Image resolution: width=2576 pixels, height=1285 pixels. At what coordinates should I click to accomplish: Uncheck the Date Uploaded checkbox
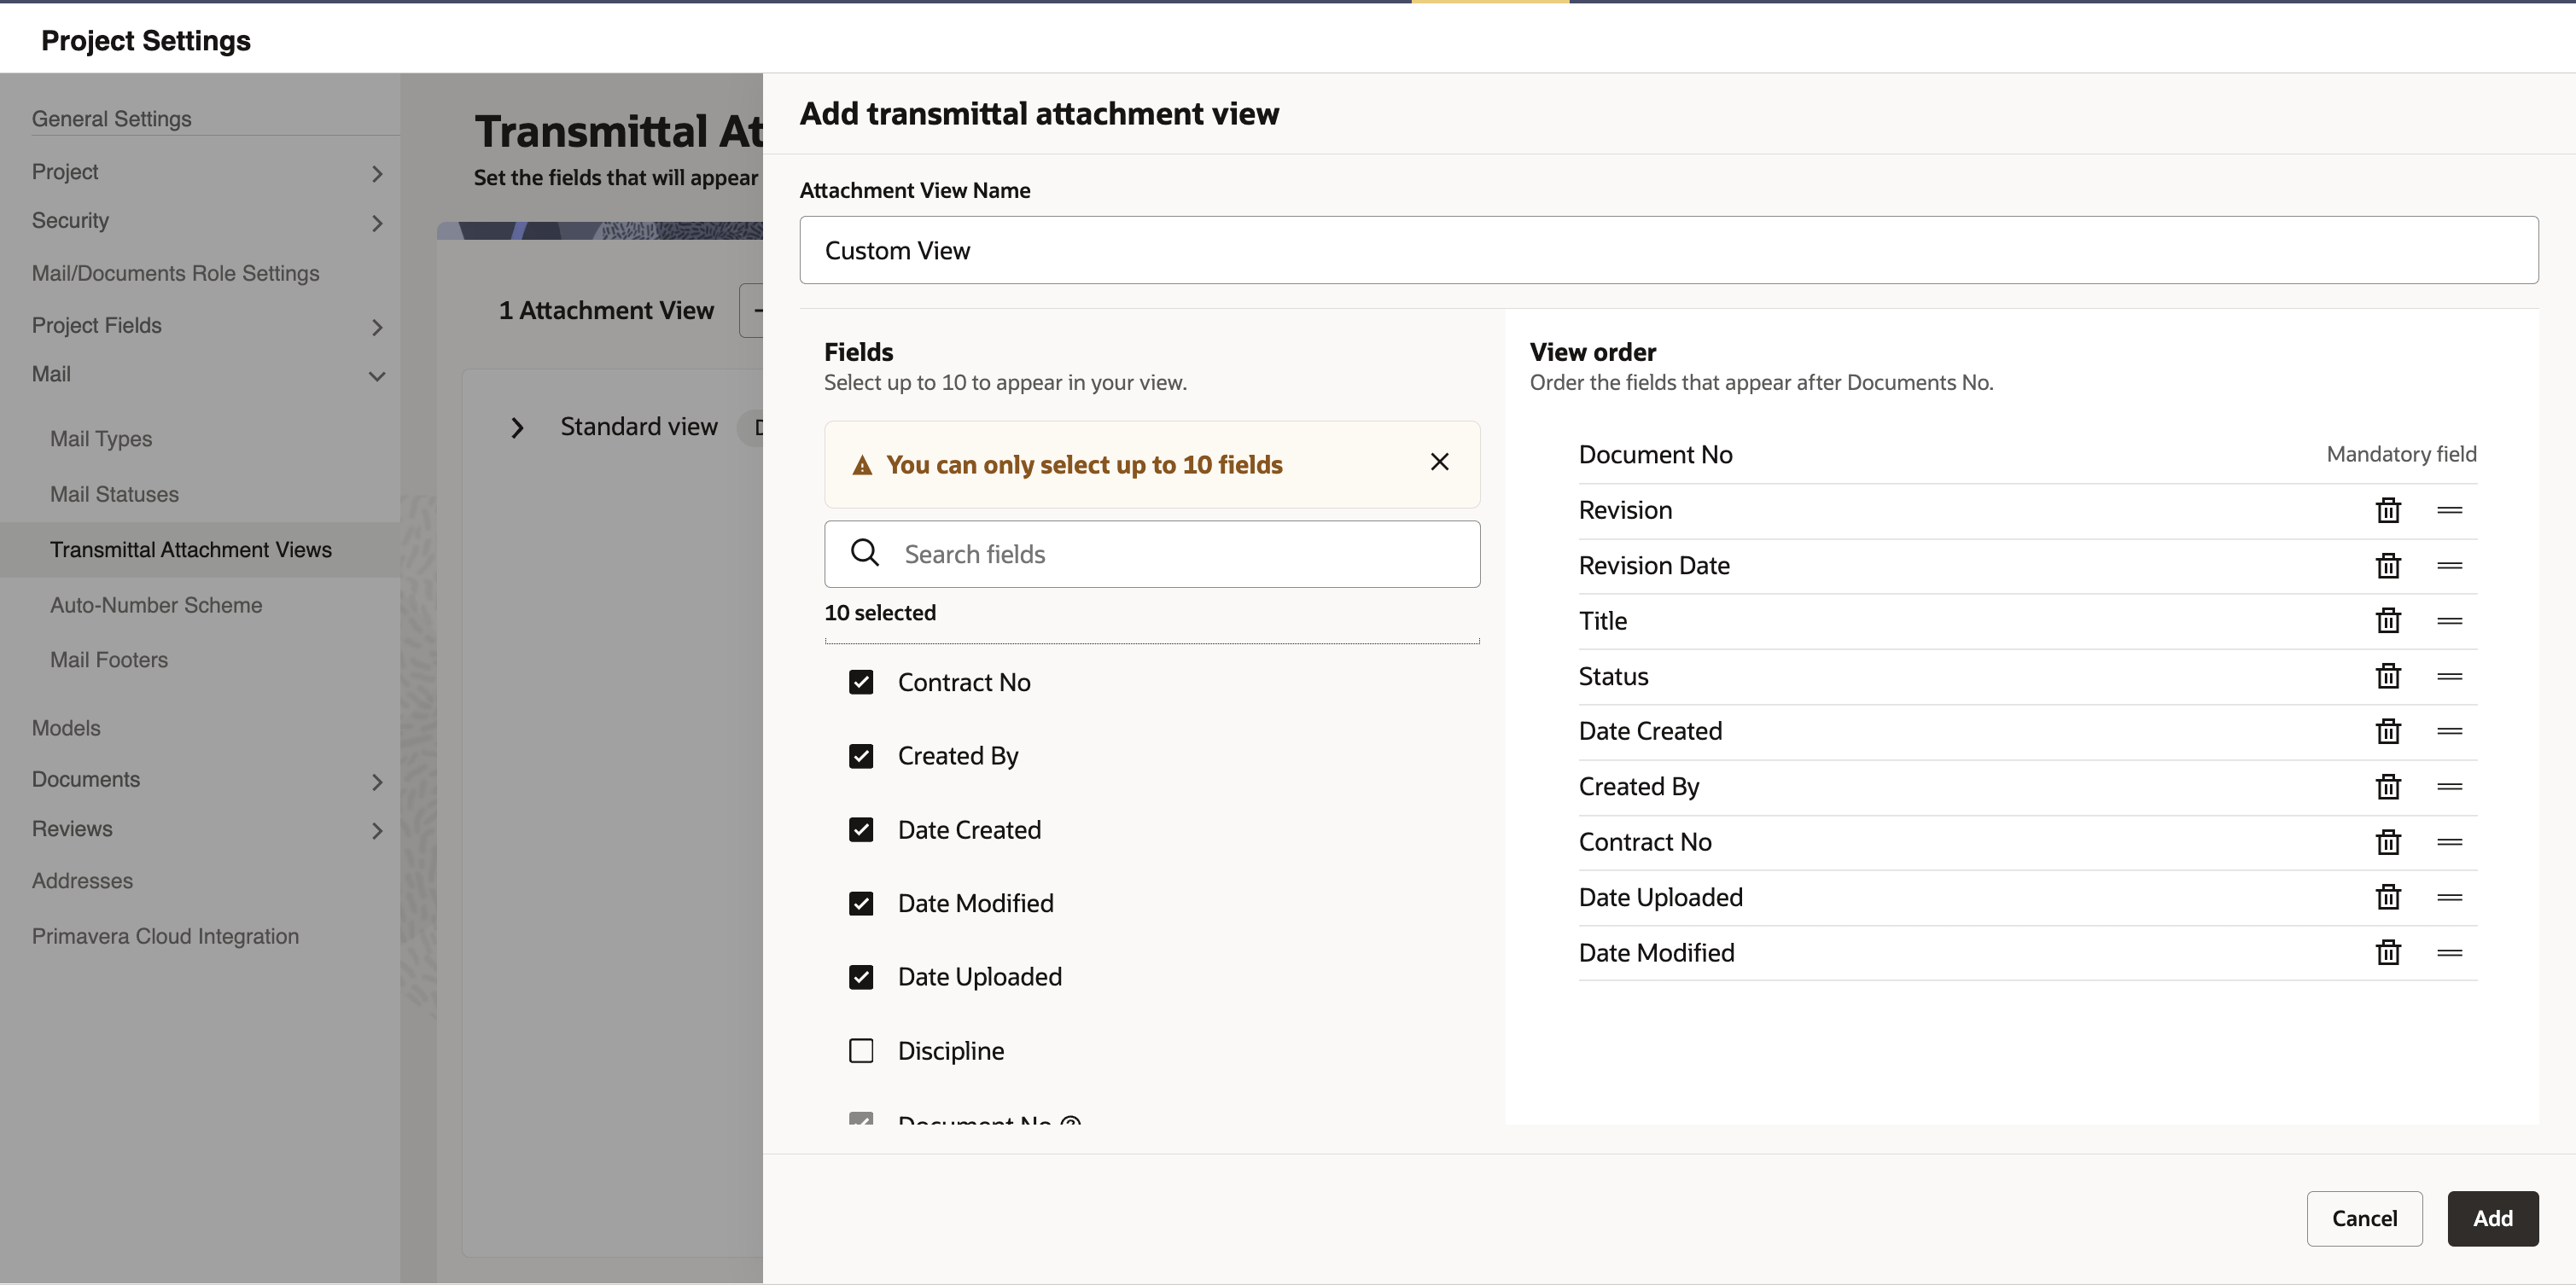pos(861,977)
